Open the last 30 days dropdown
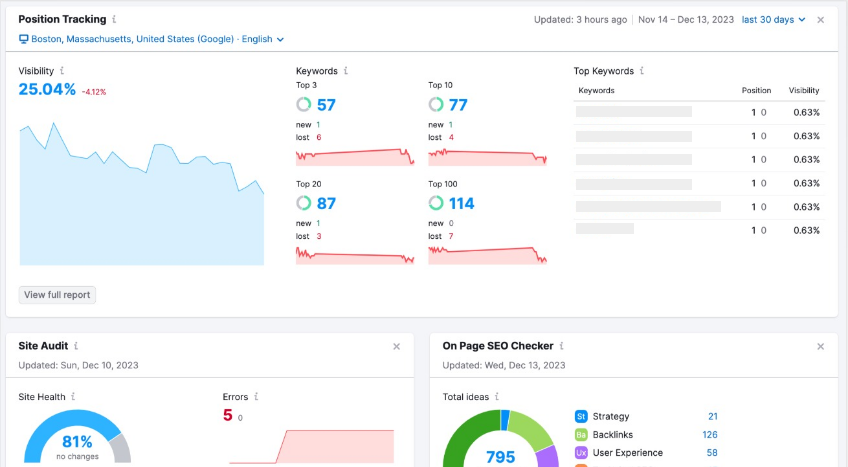Screen dimensions: 848x467 click(773, 19)
